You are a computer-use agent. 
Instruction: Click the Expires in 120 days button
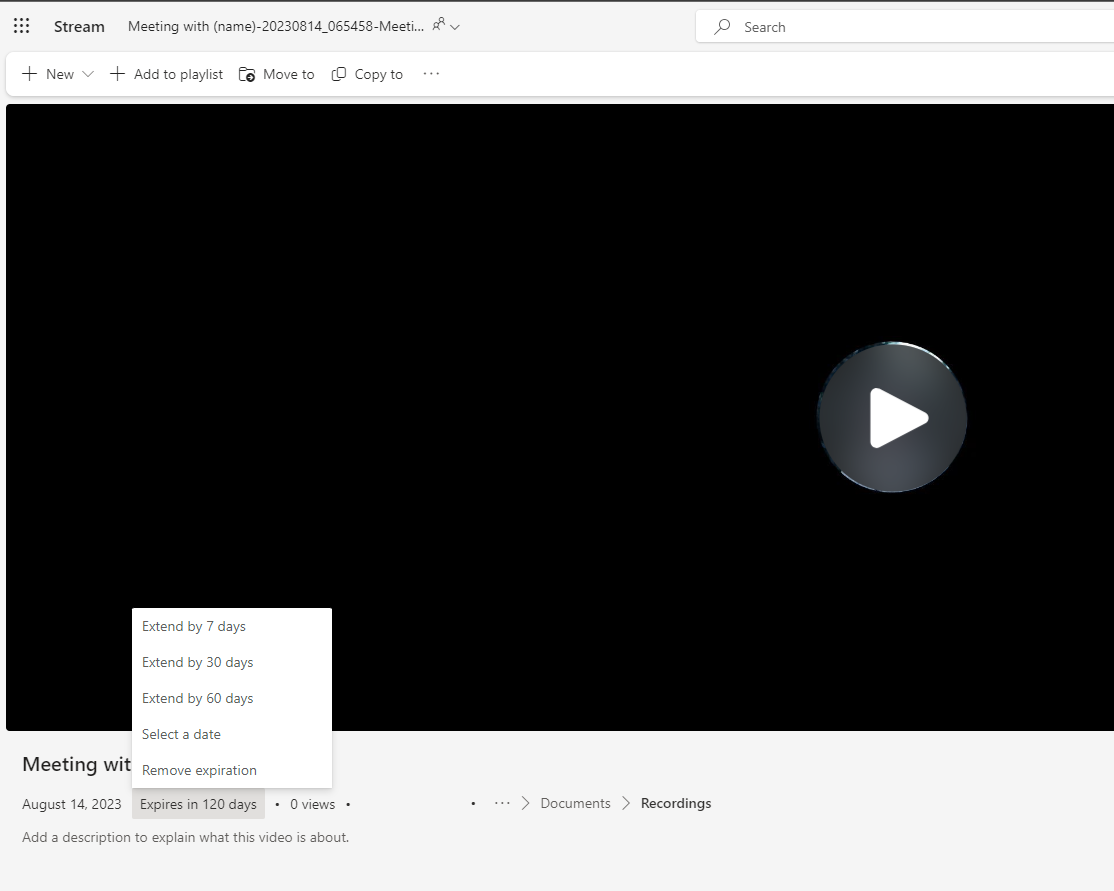pos(198,804)
